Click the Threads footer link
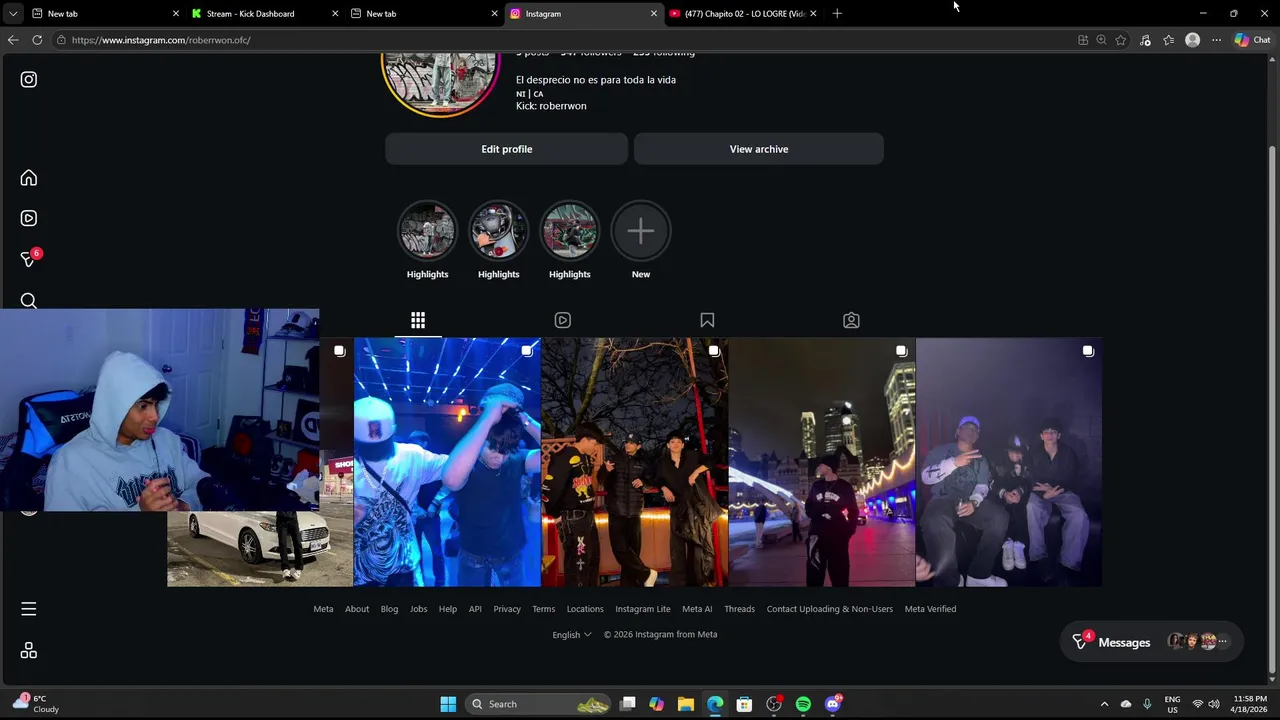 [740, 609]
